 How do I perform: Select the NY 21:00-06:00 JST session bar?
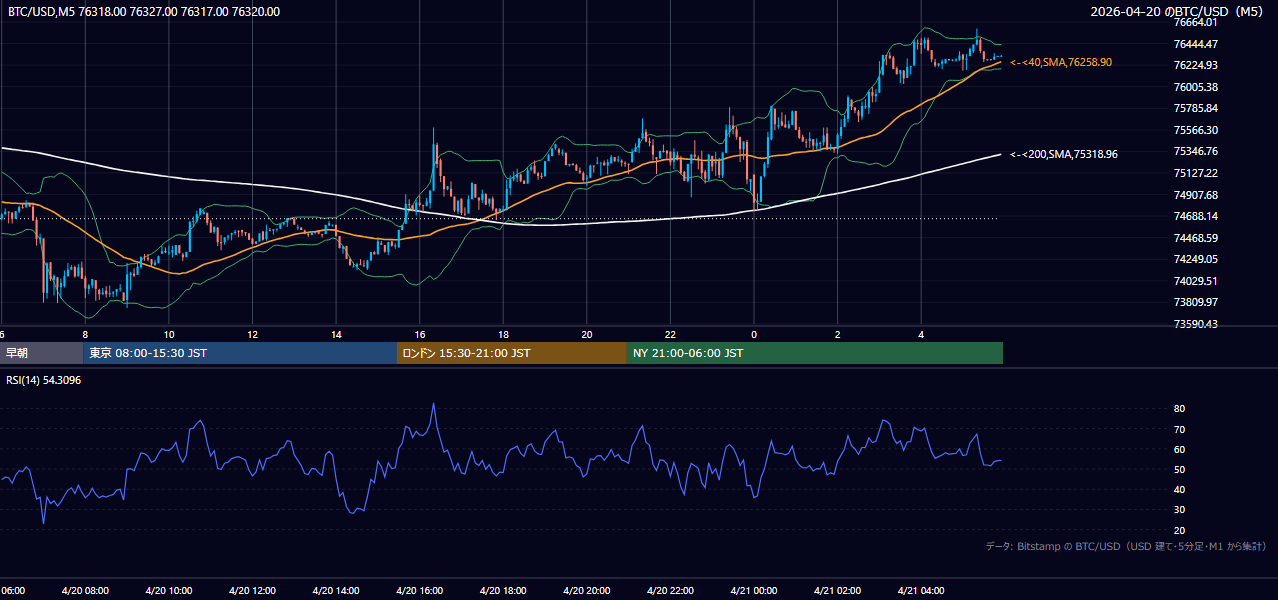[x=815, y=353]
